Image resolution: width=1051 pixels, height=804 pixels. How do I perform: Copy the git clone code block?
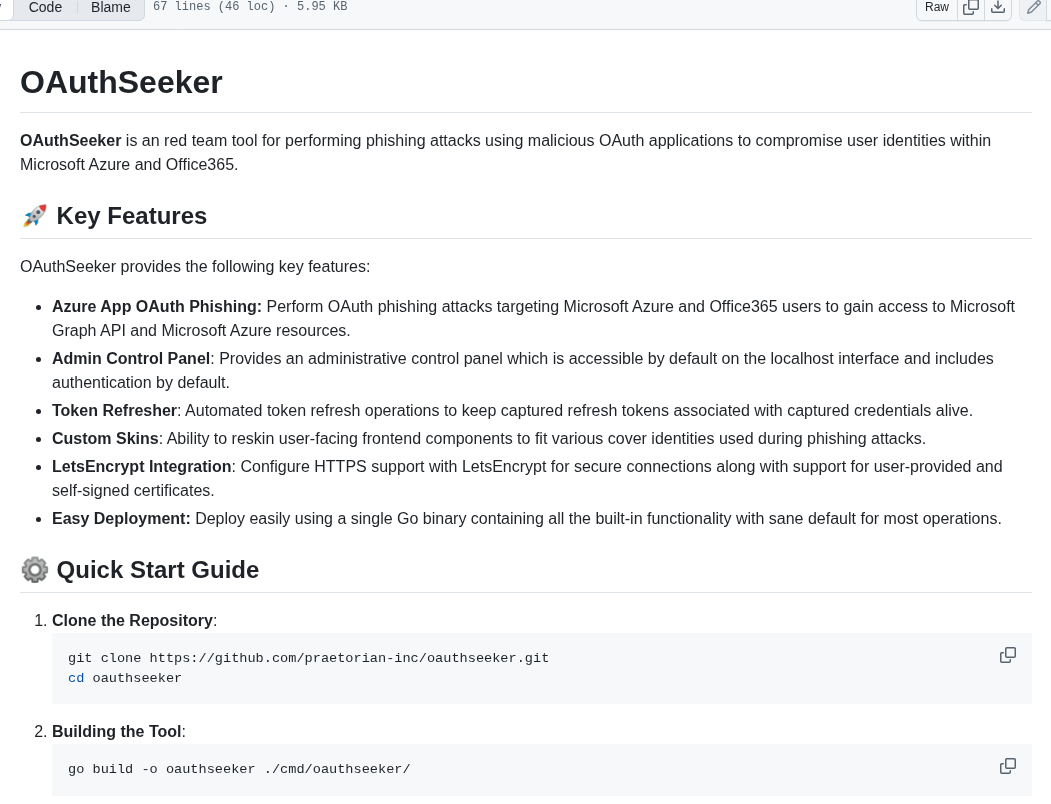click(x=1007, y=655)
